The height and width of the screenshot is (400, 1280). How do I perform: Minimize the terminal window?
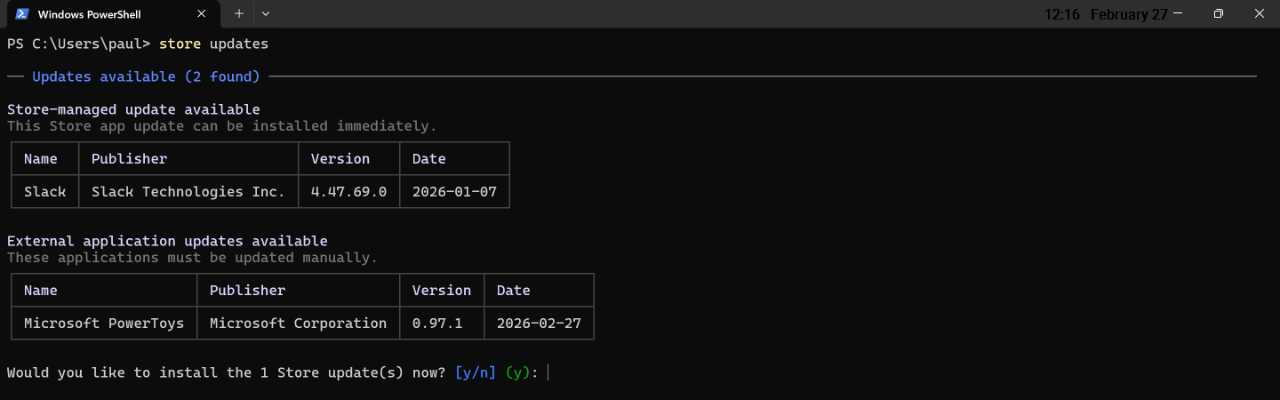pyautogui.click(x=1177, y=14)
